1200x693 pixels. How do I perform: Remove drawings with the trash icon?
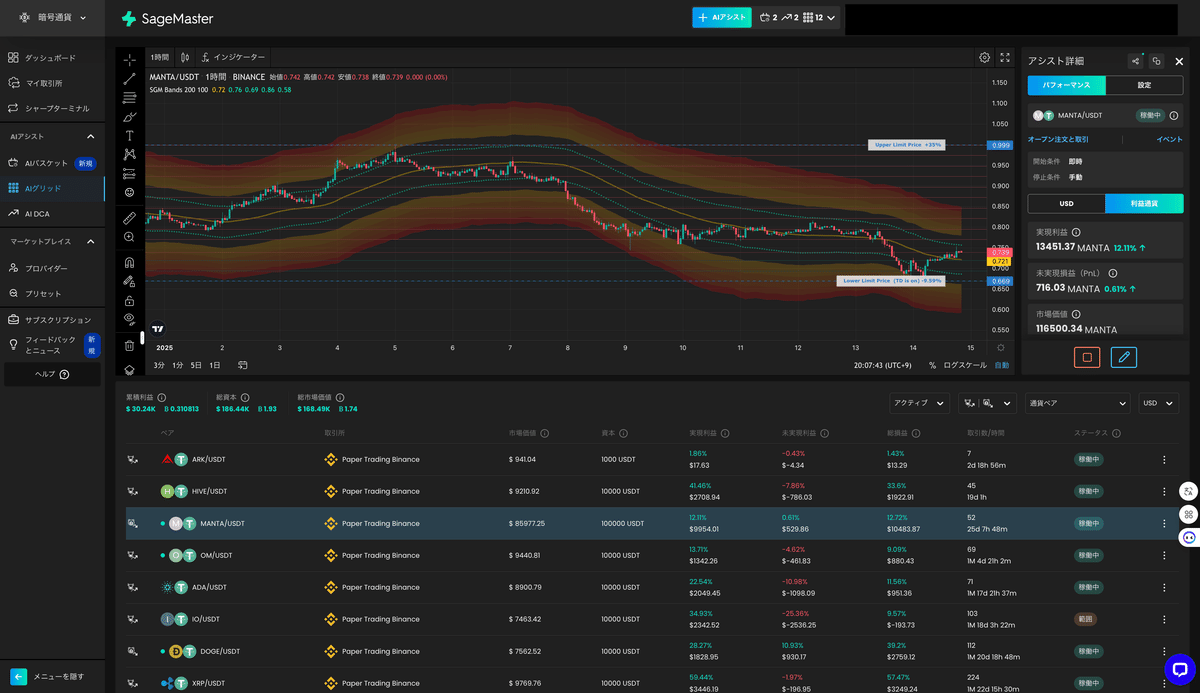pyautogui.click(x=130, y=346)
